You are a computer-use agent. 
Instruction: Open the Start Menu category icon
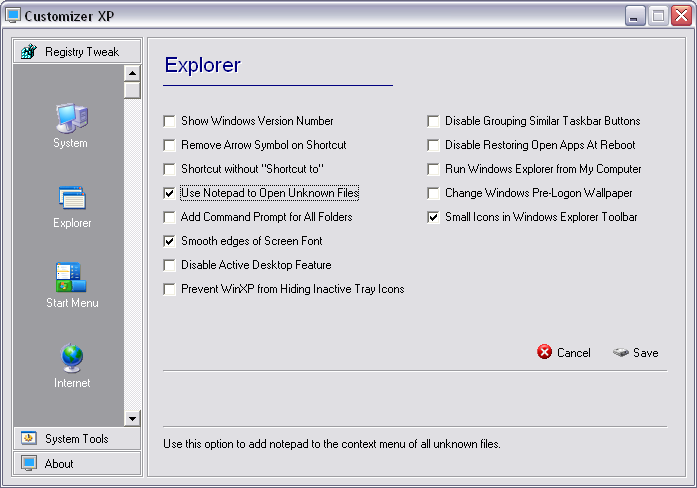71,277
